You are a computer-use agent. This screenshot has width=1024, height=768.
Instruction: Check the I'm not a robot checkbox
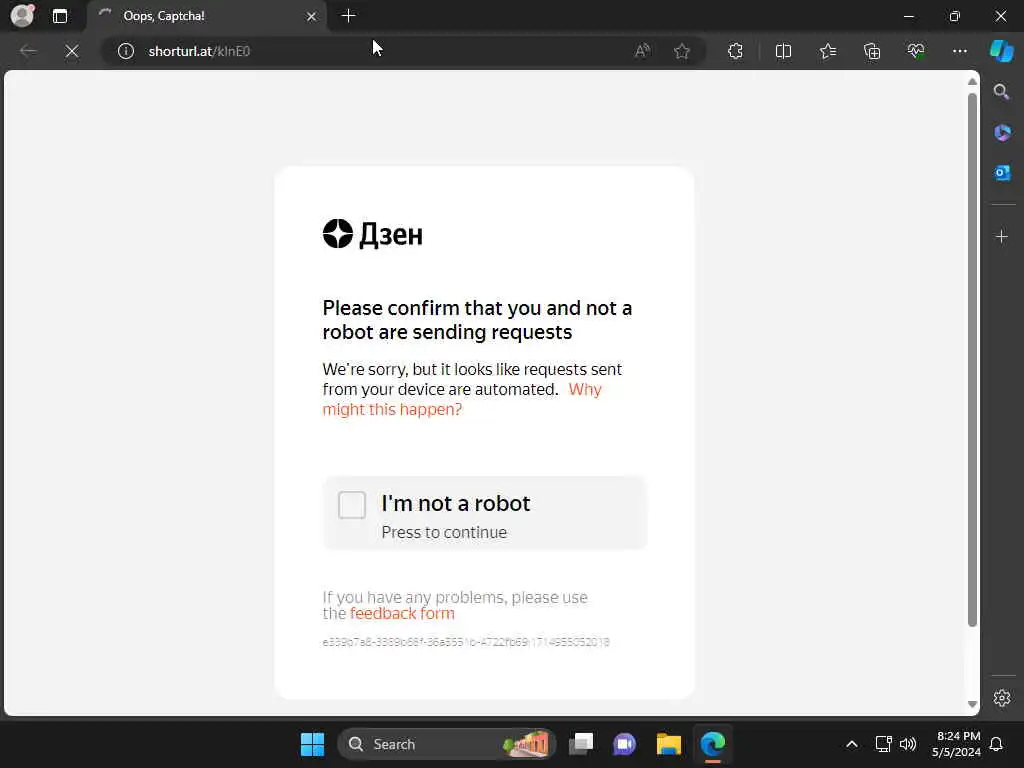[x=352, y=505]
